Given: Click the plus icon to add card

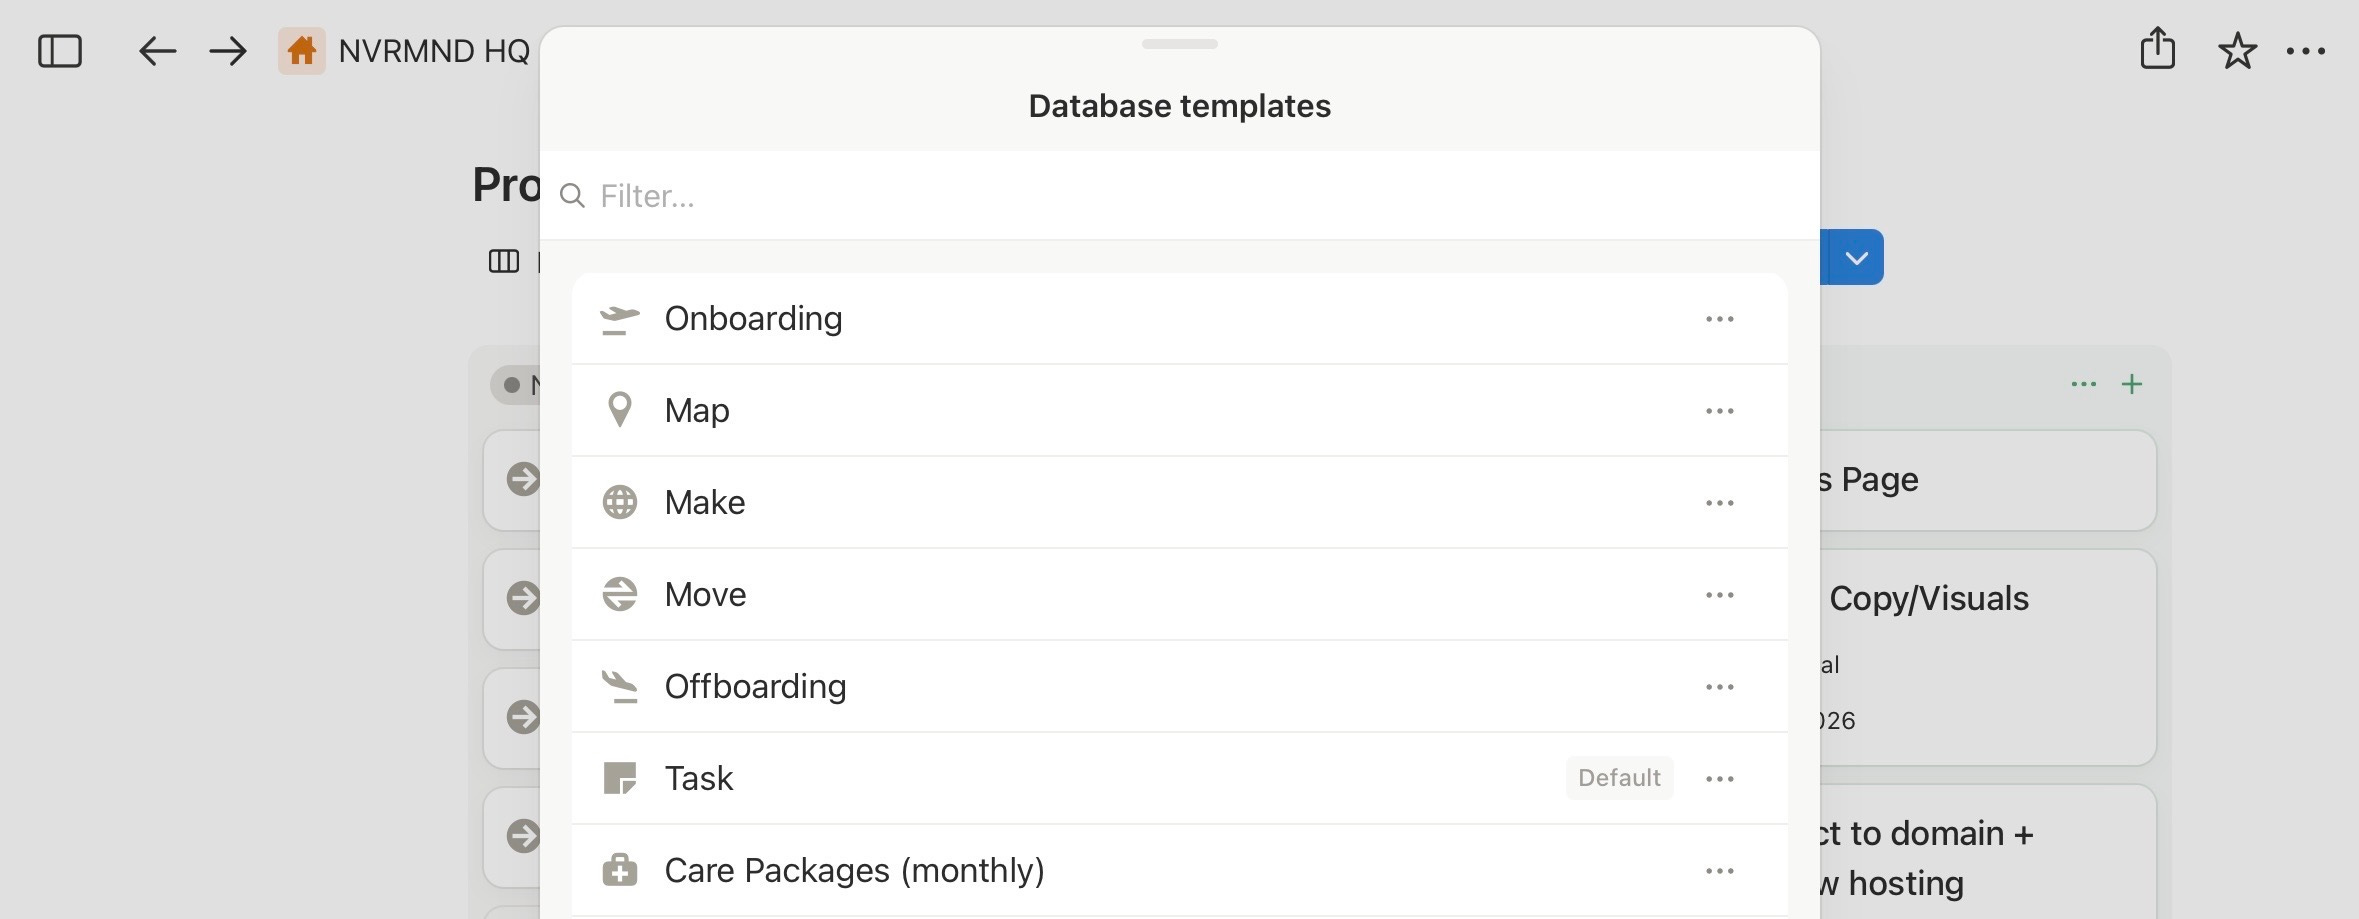Looking at the screenshot, I should (x=2132, y=384).
